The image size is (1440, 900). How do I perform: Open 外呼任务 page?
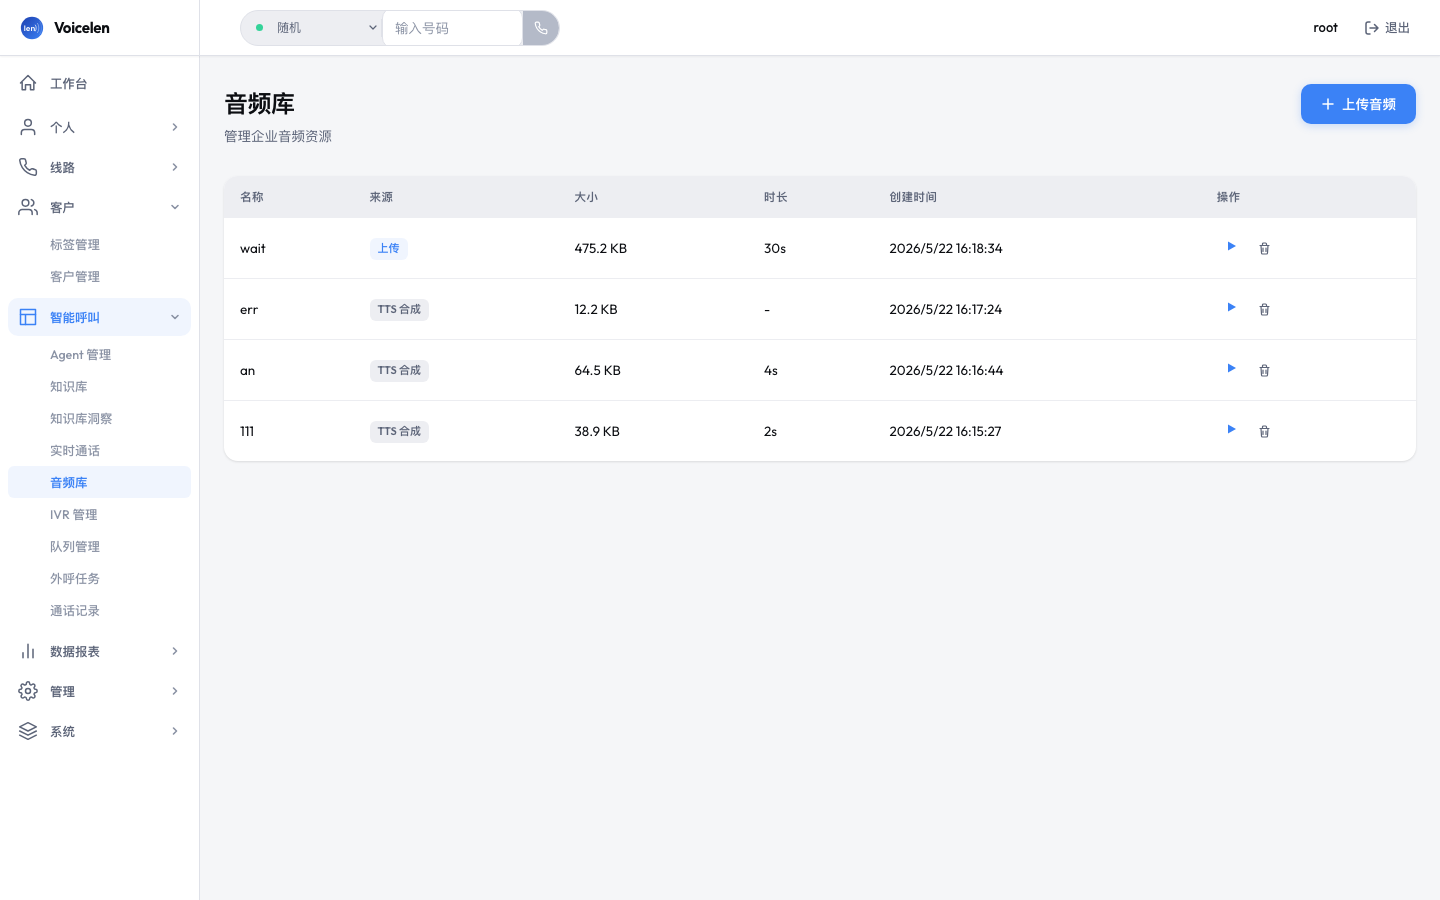point(99,578)
